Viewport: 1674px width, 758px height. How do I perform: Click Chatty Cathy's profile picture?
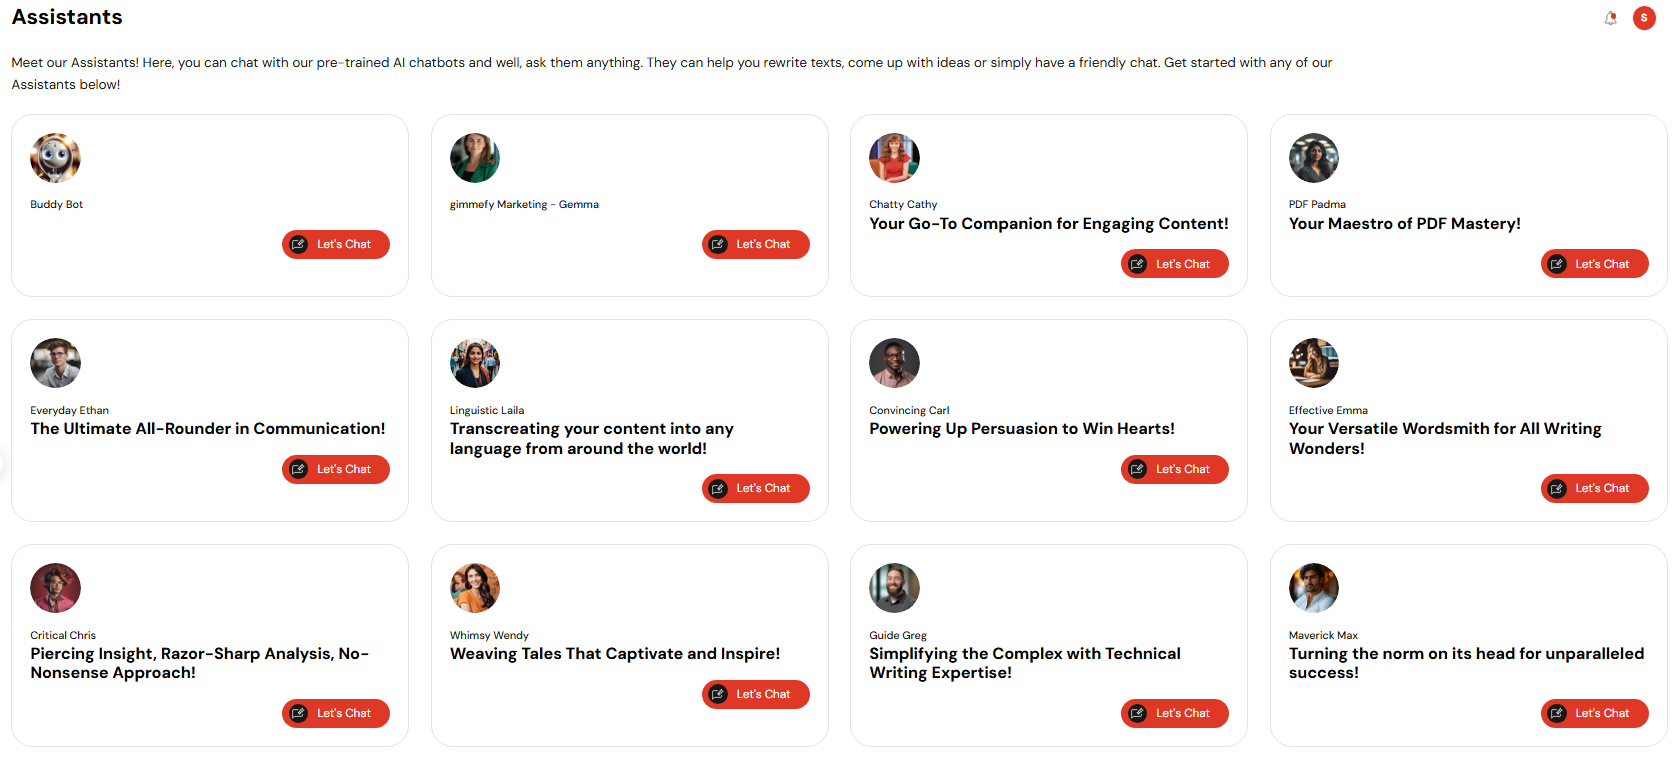894,158
